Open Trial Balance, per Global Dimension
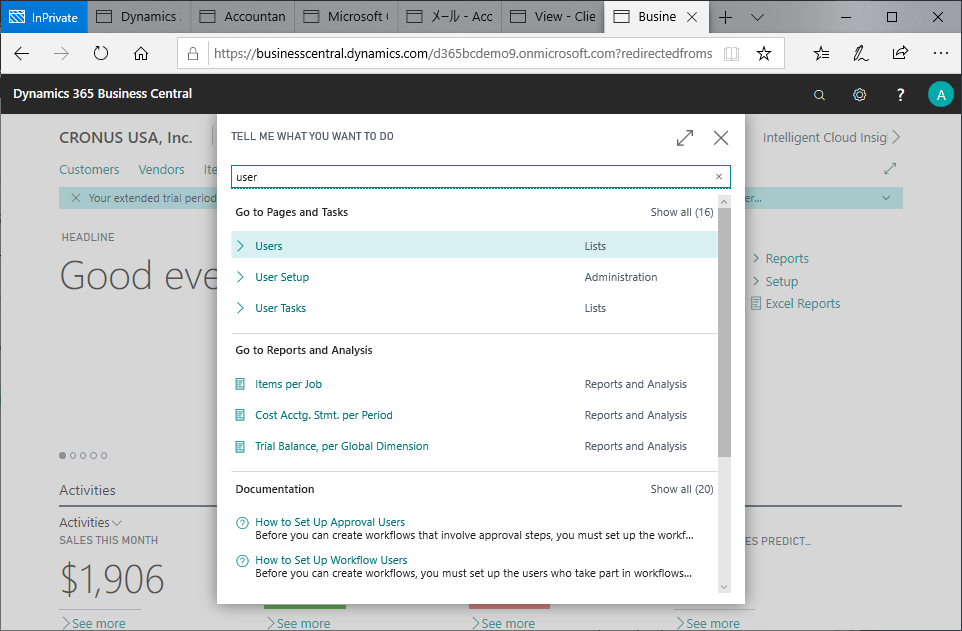The height and width of the screenshot is (631, 962). point(342,446)
